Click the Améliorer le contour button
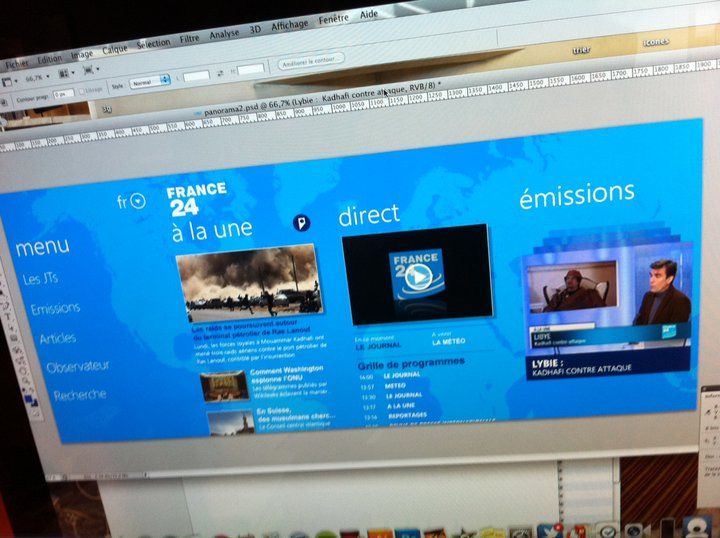720x538 pixels. pos(311,61)
